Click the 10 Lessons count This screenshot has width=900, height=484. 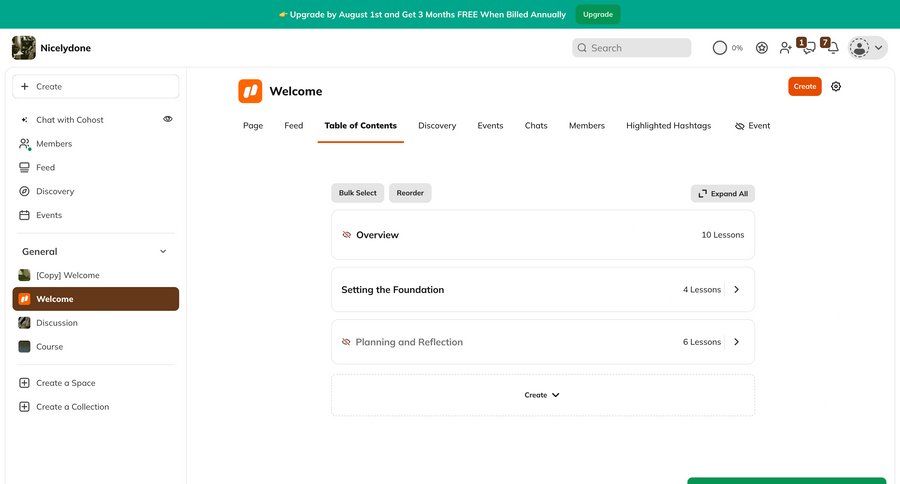point(723,235)
